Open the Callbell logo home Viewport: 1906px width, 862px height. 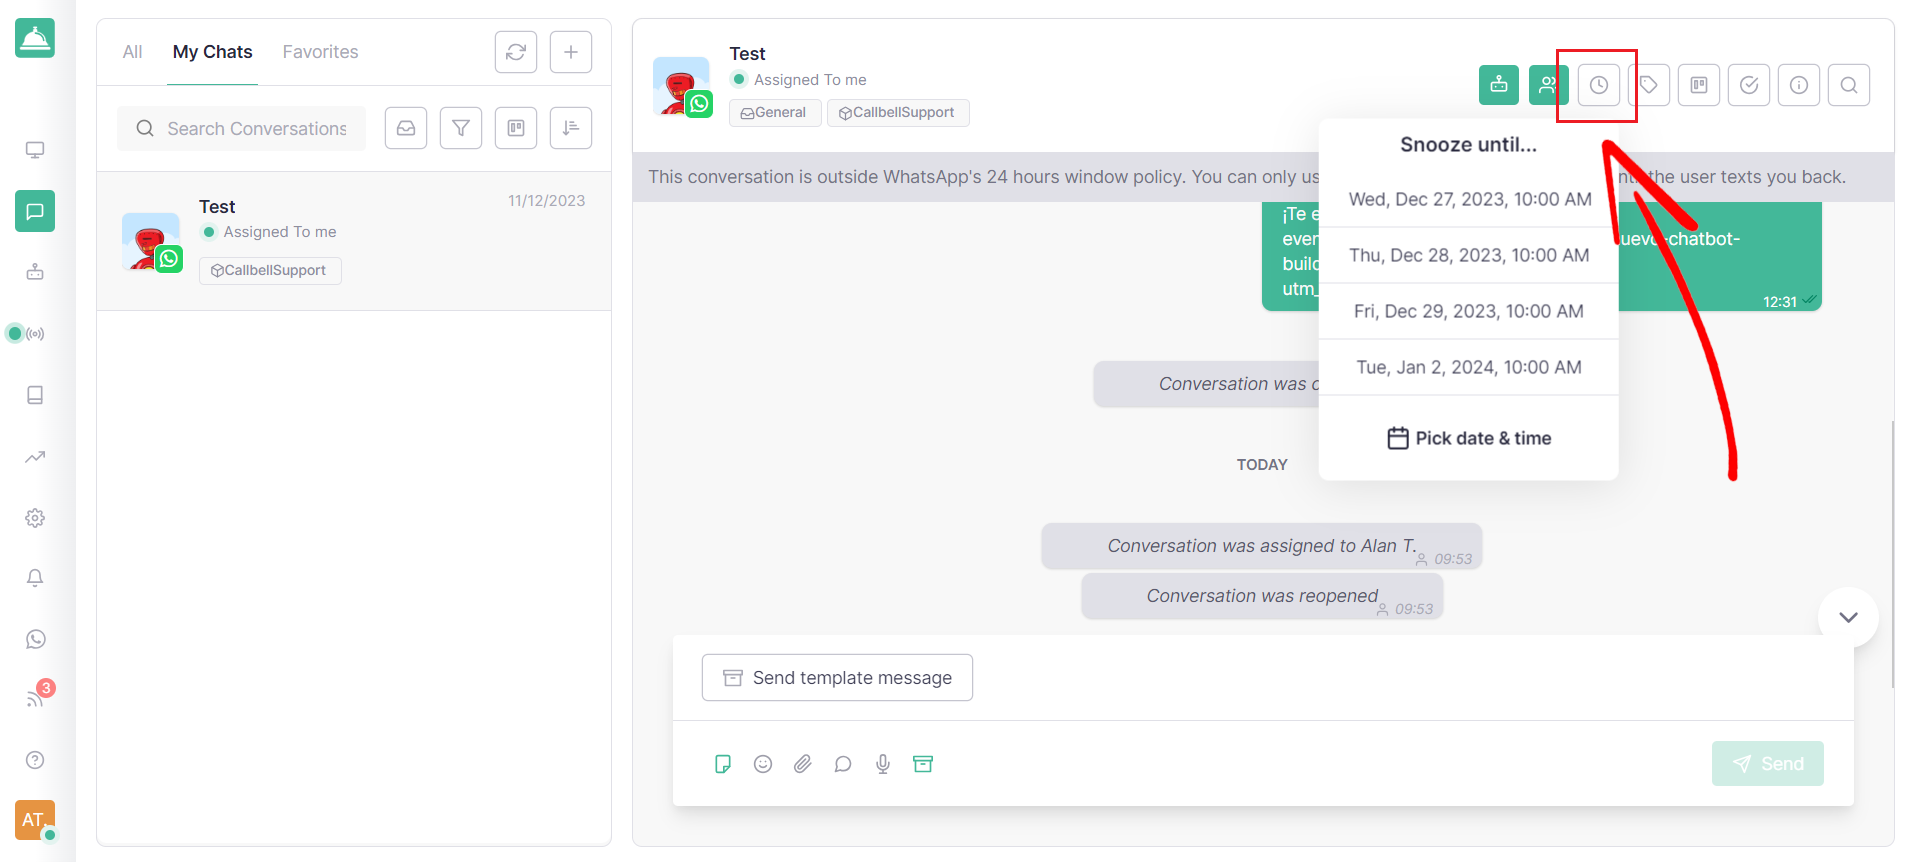pyautogui.click(x=35, y=38)
